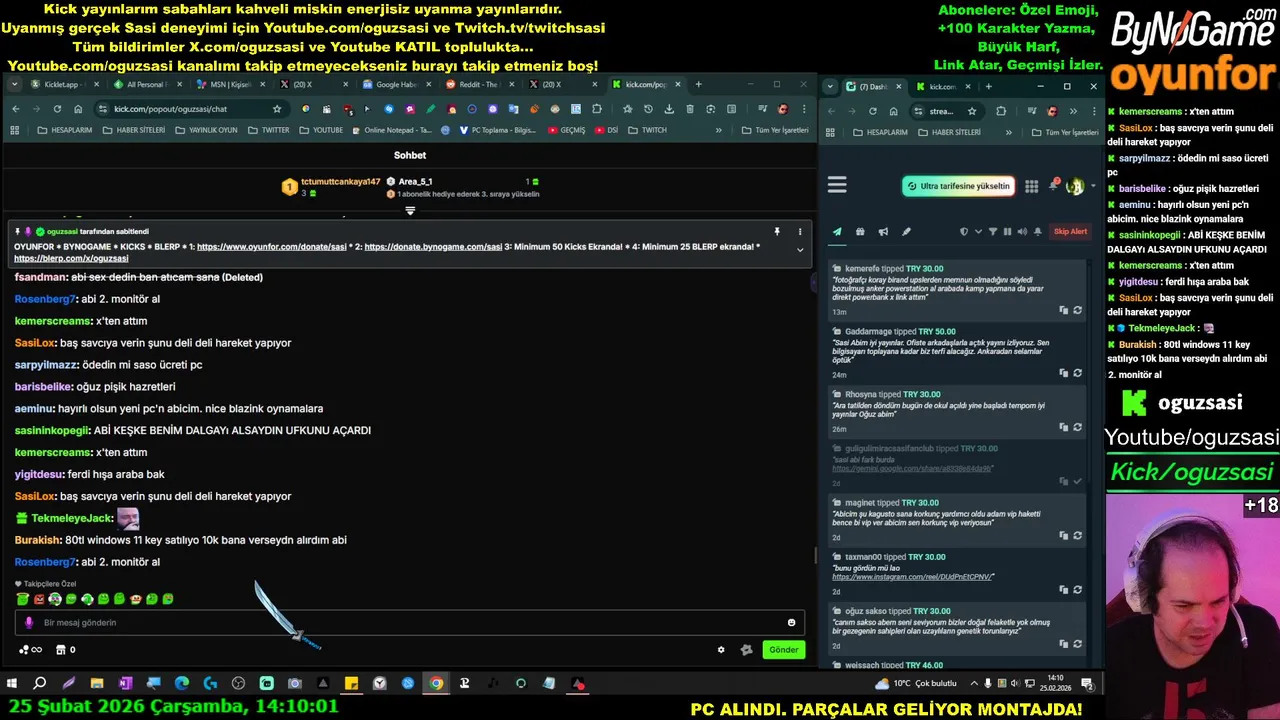The height and width of the screenshot is (720, 1280).
Task: Switch to the MSN tab
Action: click(230, 85)
